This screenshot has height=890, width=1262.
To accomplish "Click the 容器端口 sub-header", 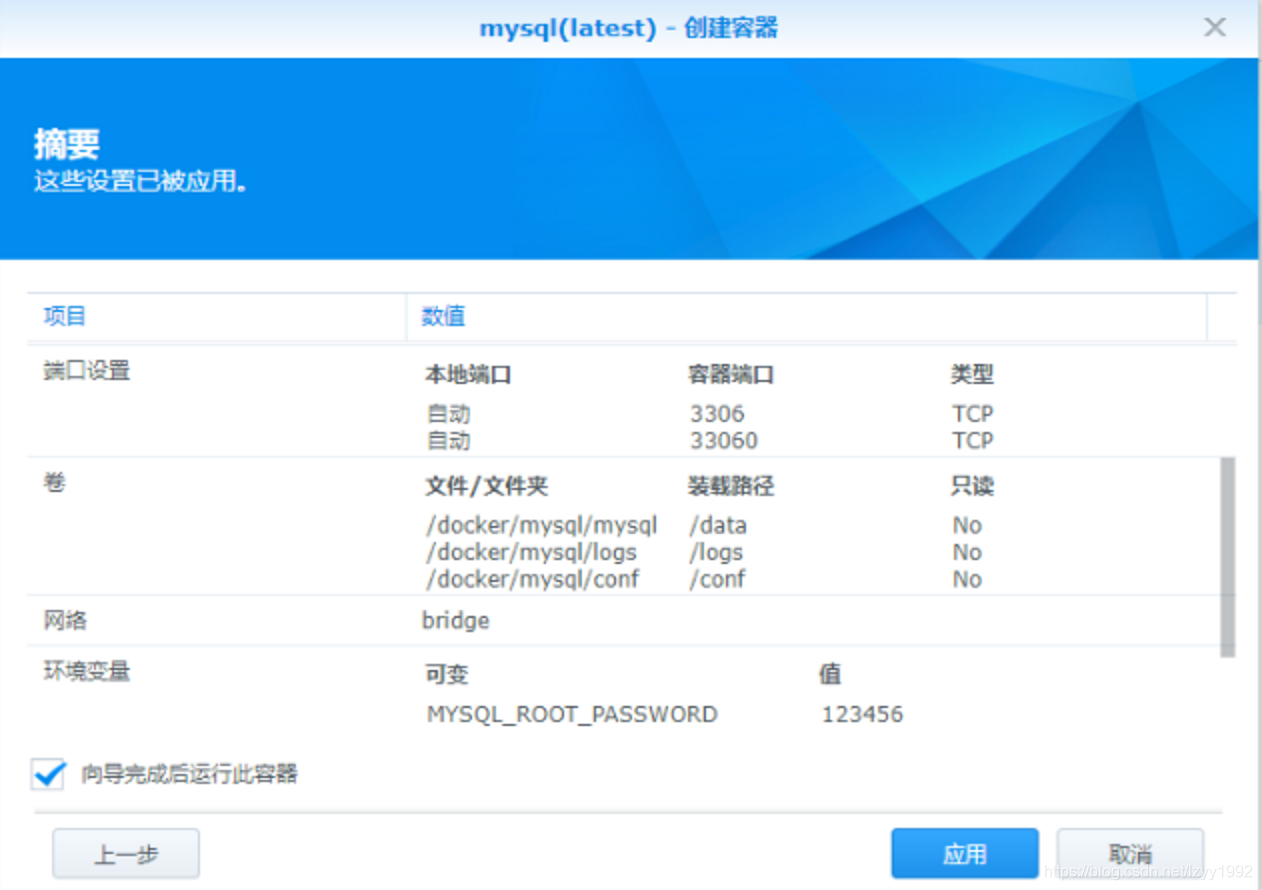I will pos(732,375).
